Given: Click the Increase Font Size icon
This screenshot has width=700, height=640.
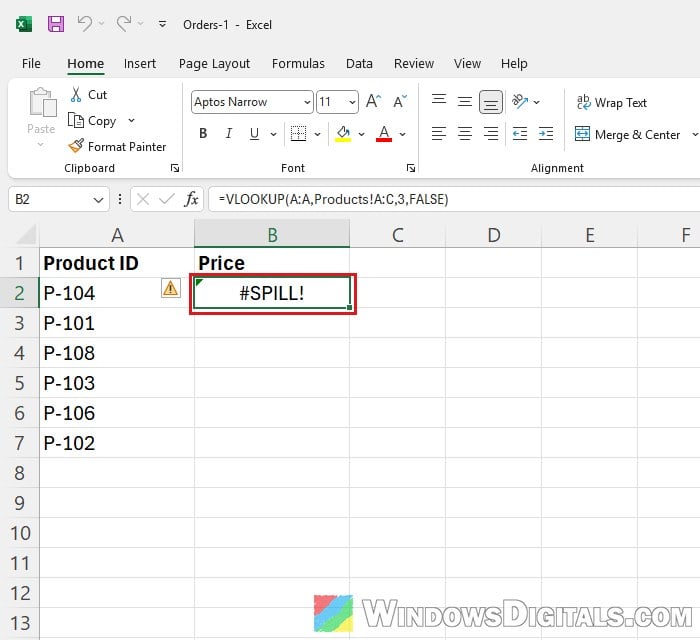Looking at the screenshot, I should click(373, 102).
